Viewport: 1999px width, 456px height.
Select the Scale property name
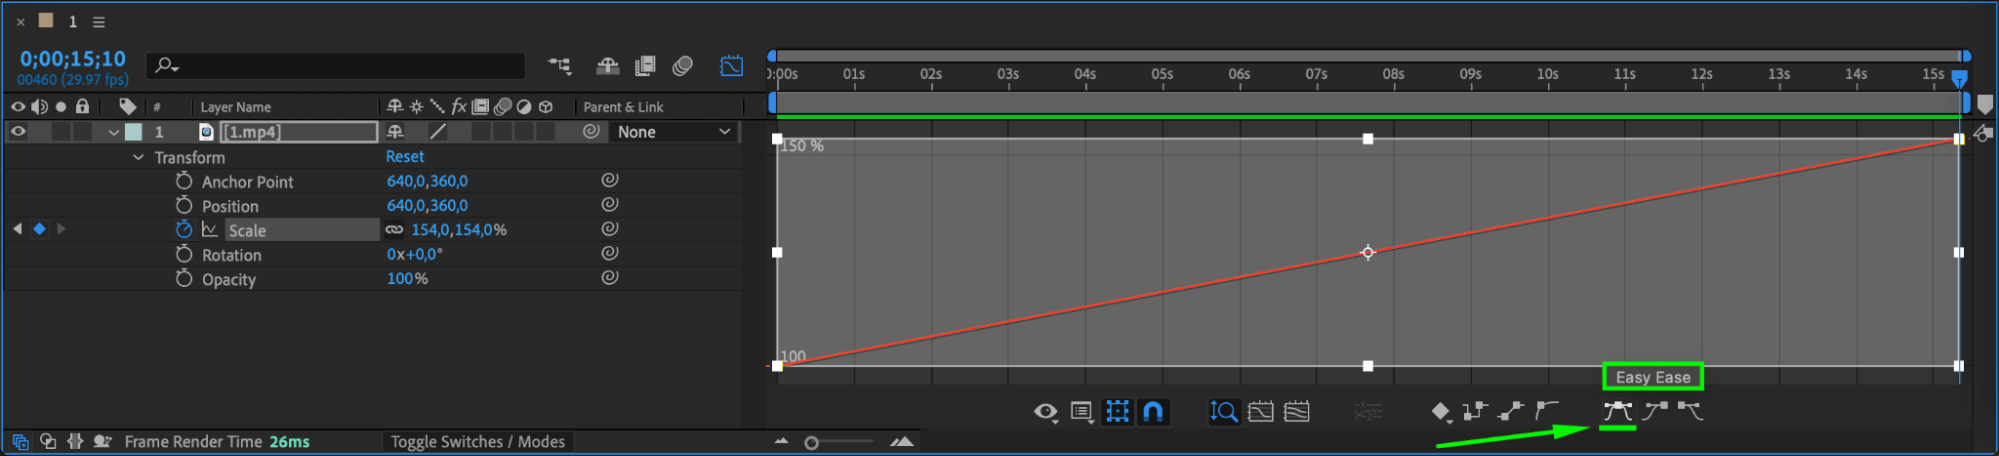click(x=247, y=230)
